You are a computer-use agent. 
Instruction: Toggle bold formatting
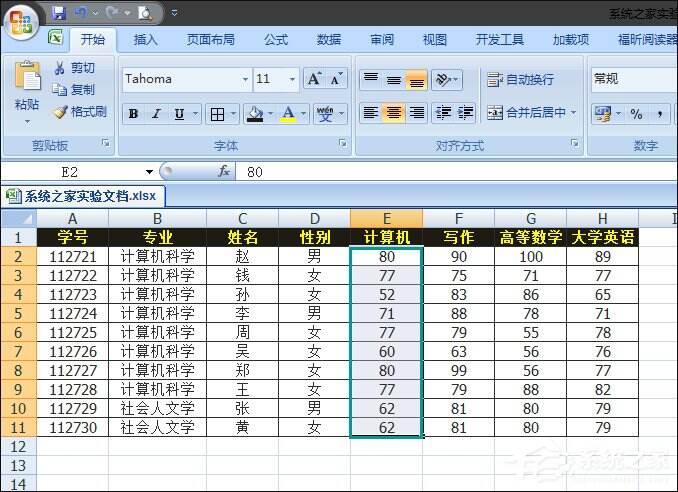pyautogui.click(x=134, y=114)
